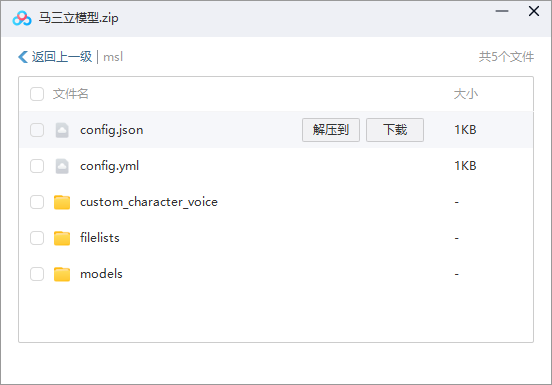This screenshot has height=385, width=552.
Task: Check the box for config.yml
Action: point(37,166)
